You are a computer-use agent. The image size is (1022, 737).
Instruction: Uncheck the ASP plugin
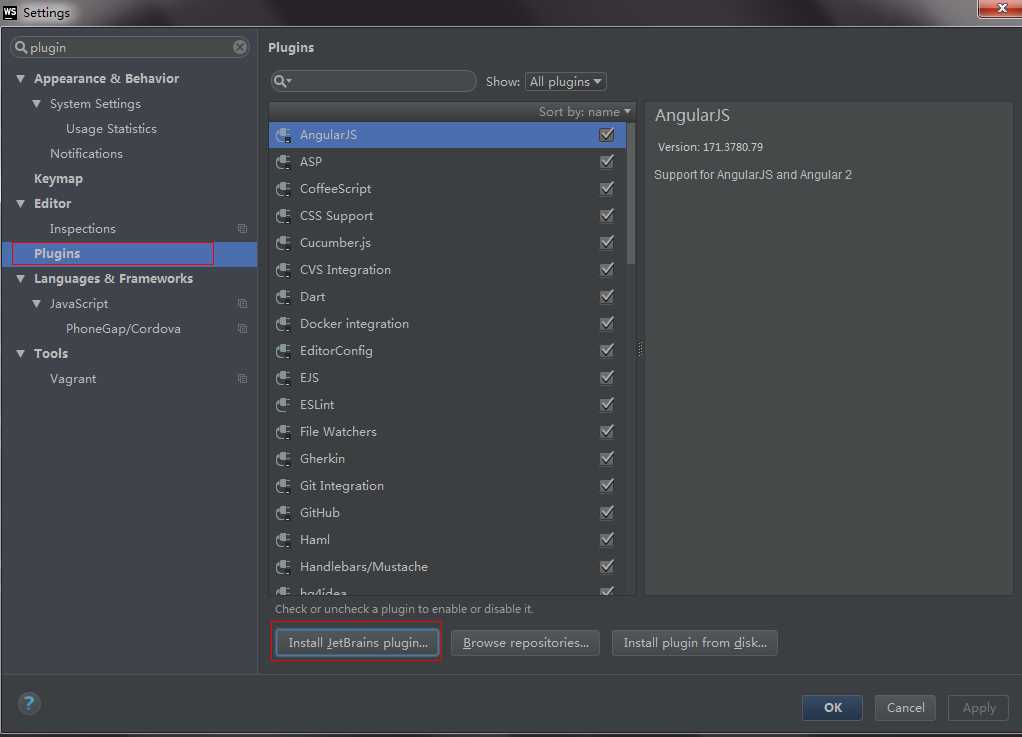click(x=607, y=162)
